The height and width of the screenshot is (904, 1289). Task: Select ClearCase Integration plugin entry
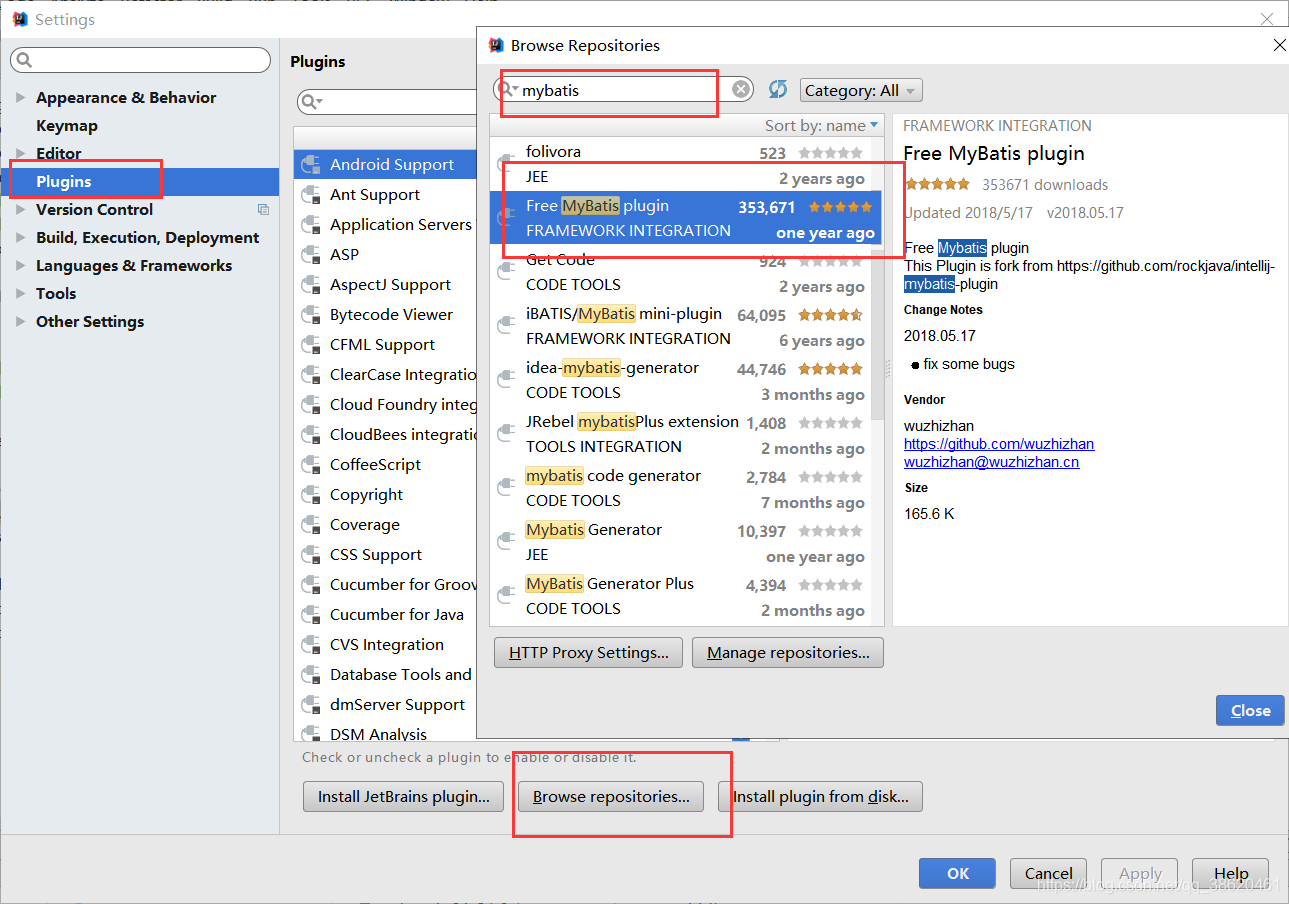(x=385, y=375)
